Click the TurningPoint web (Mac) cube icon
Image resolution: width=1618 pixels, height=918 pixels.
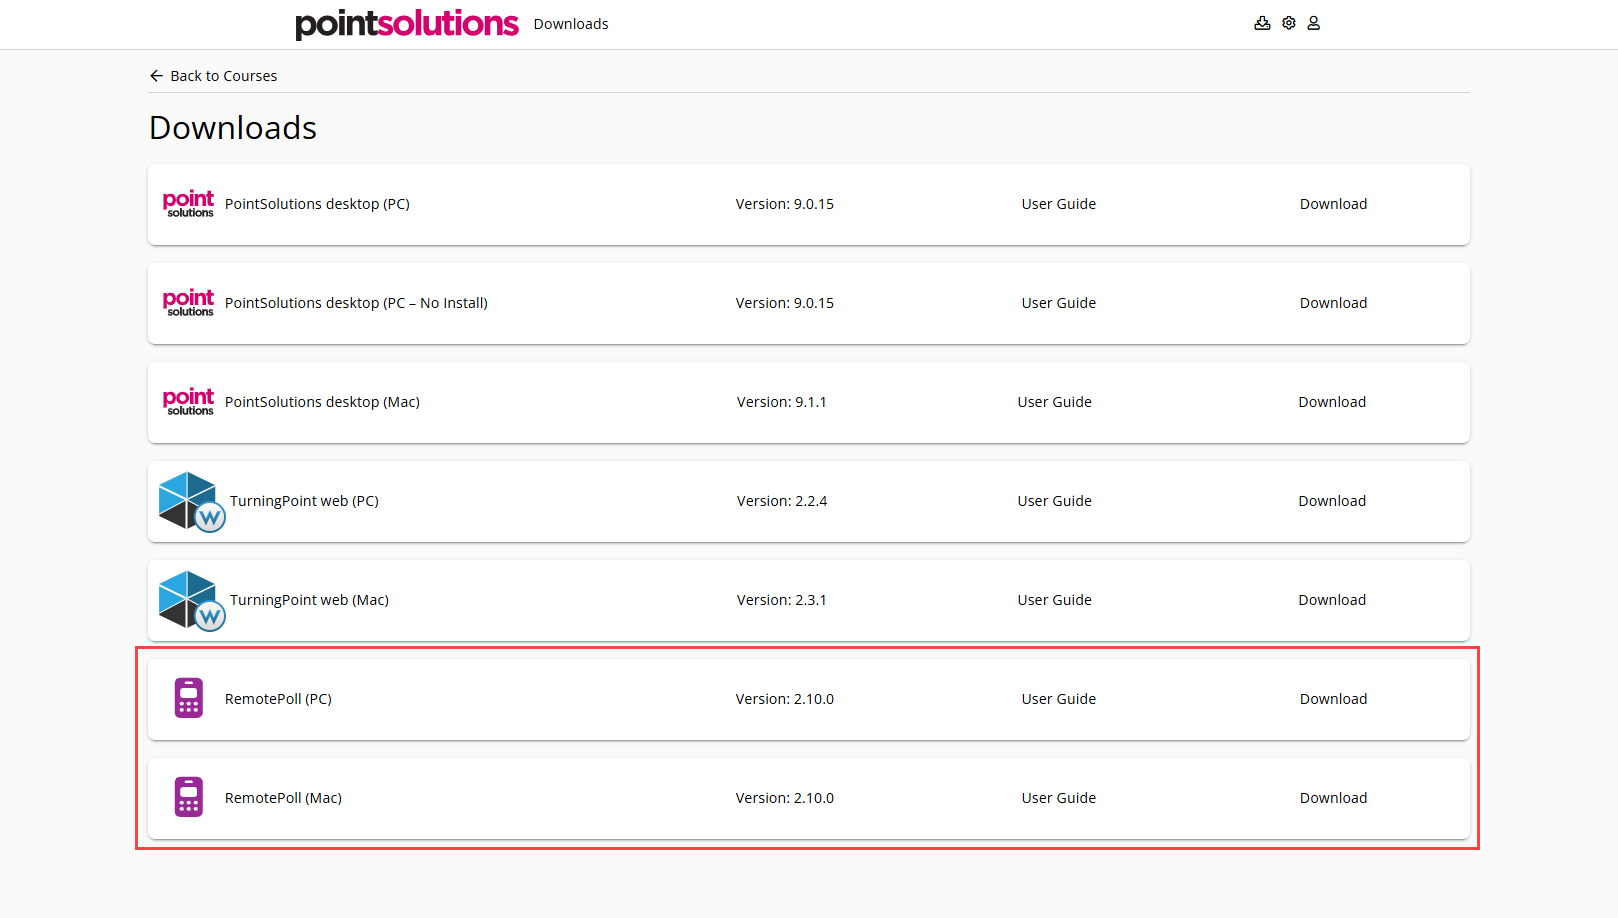click(x=192, y=601)
